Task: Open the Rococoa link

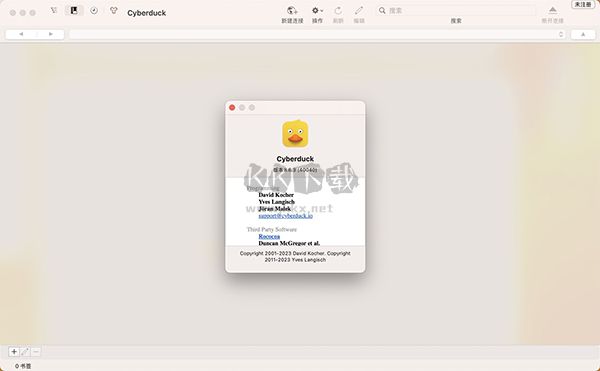Action: pos(269,236)
